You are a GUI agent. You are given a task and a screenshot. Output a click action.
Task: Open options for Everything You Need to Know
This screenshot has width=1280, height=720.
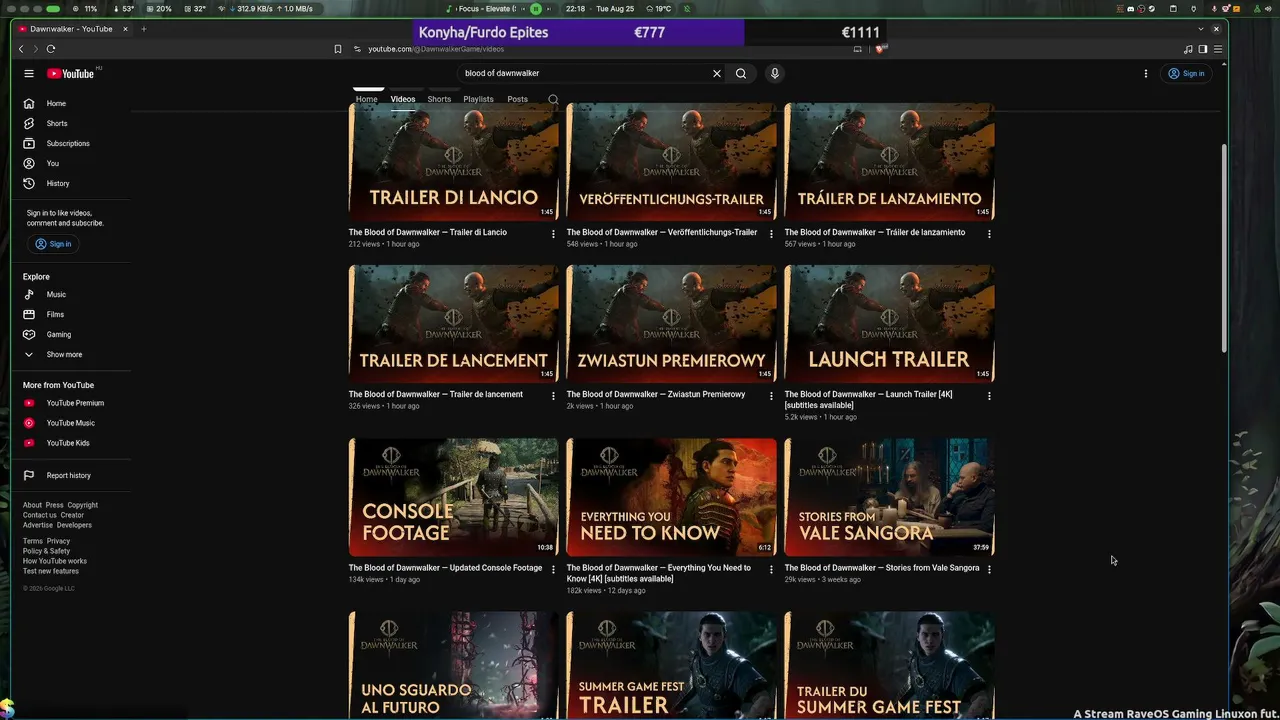(x=771, y=569)
